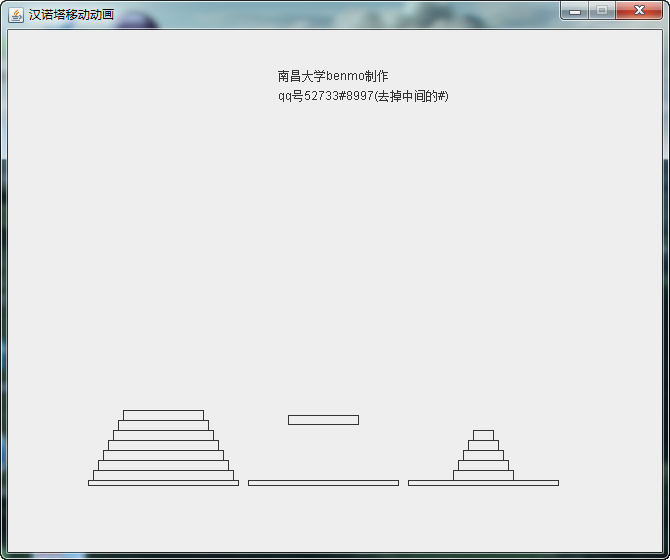
Task: Close the 汉诺塔移动动画 window
Action: pyautogui.click(x=638, y=11)
